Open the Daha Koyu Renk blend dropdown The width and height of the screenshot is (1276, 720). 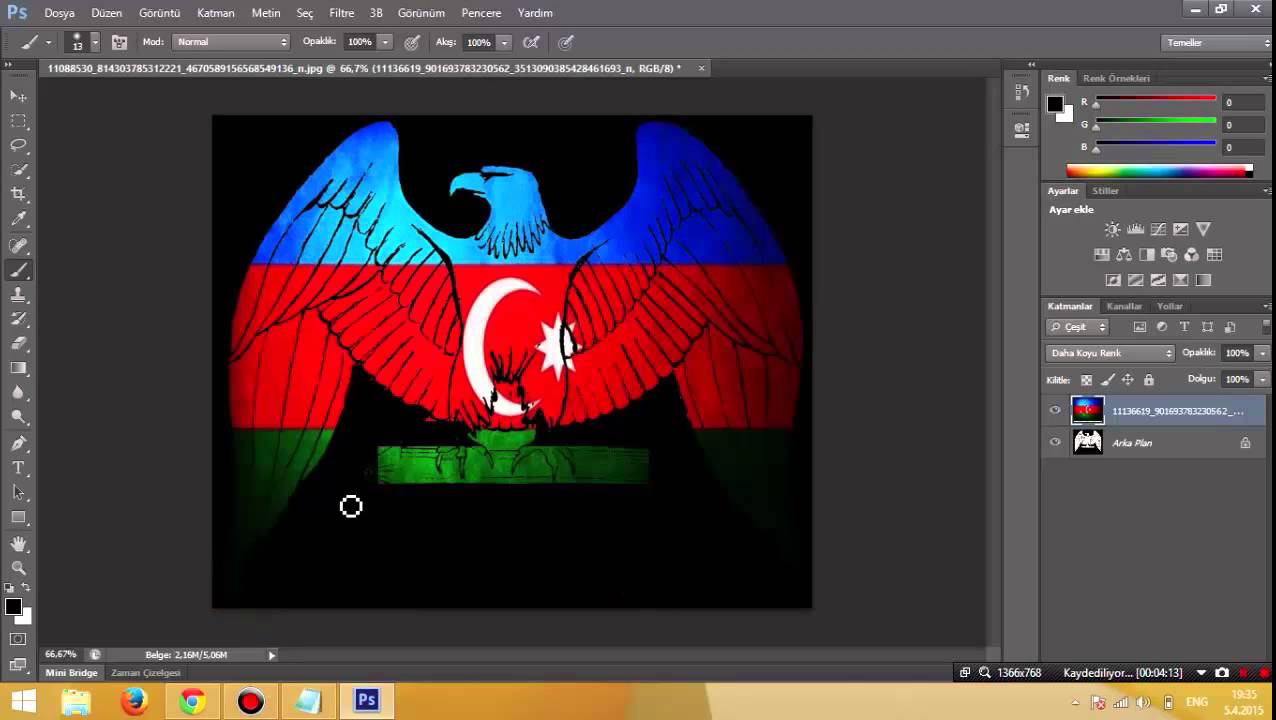coord(1110,353)
